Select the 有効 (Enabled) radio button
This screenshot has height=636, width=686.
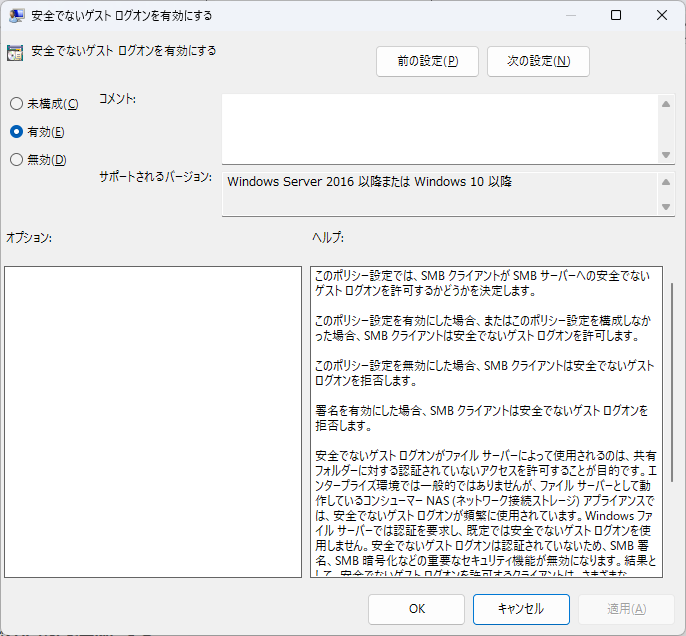click(x=16, y=131)
